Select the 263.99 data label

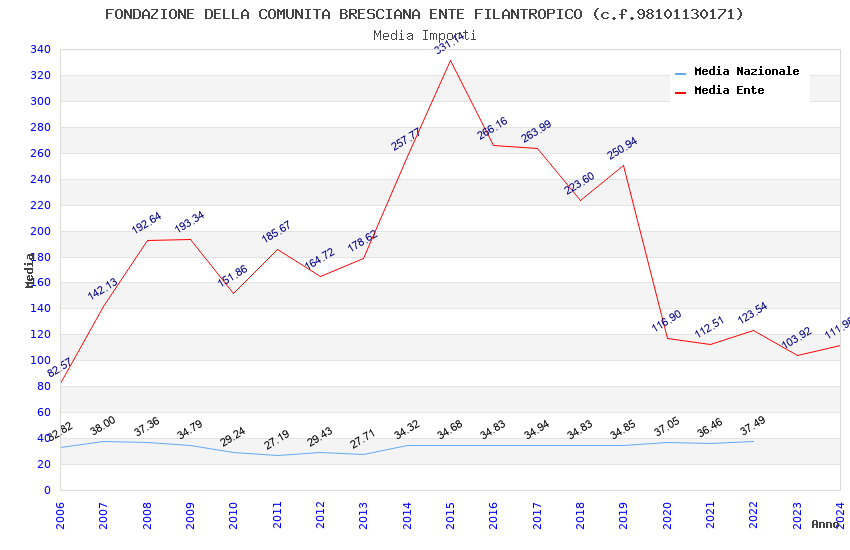pos(536,131)
